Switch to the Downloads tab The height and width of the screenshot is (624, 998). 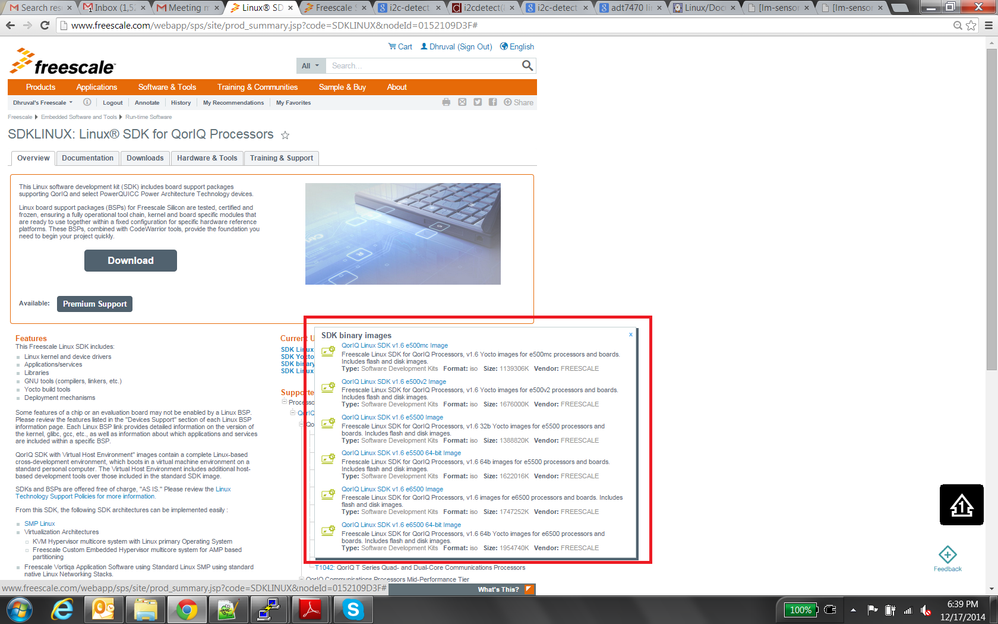[145, 158]
